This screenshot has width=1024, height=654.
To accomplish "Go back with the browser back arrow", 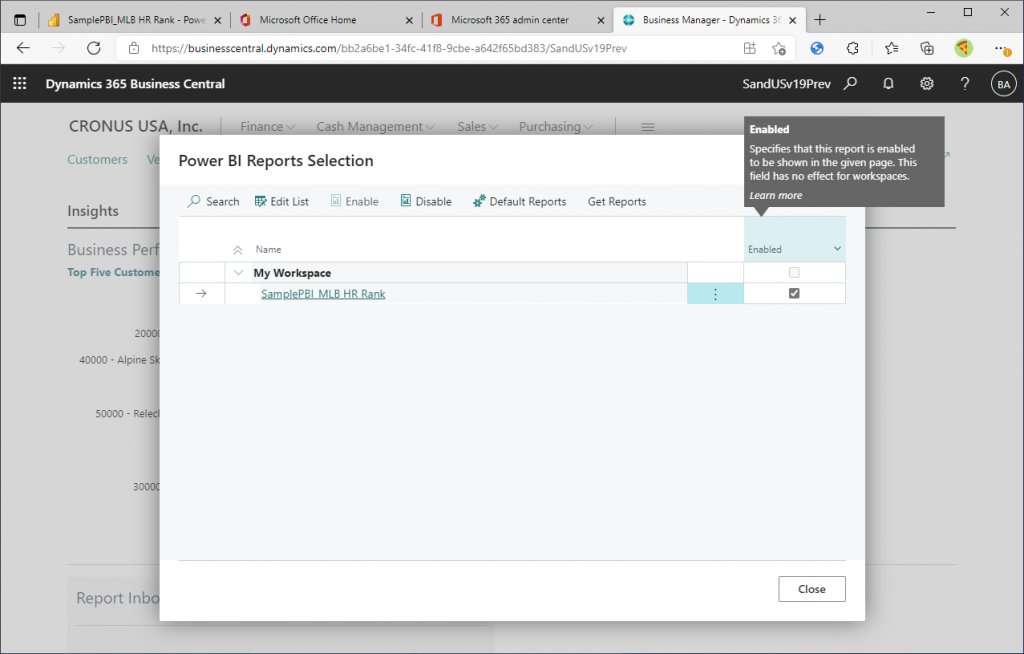I will 24,48.
